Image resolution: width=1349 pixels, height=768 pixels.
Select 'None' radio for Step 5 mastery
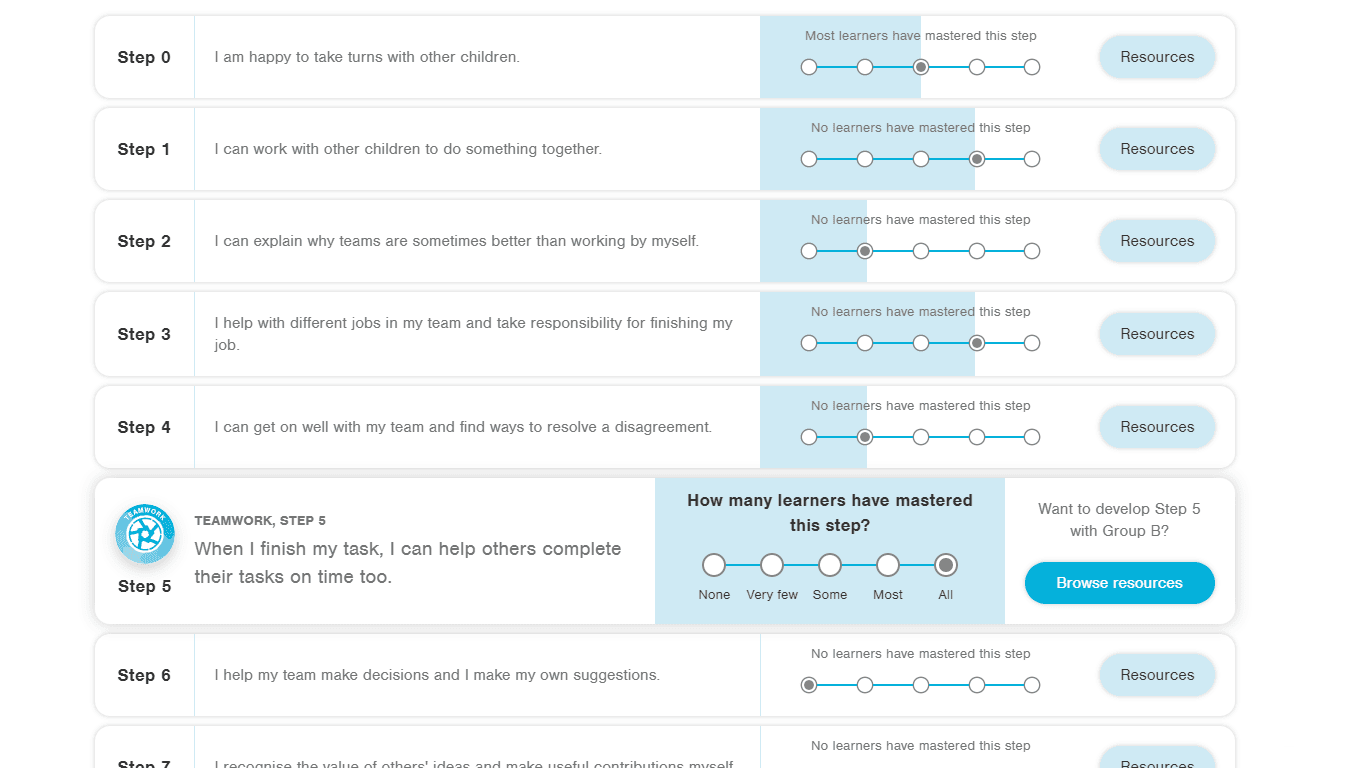pyautogui.click(x=714, y=566)
